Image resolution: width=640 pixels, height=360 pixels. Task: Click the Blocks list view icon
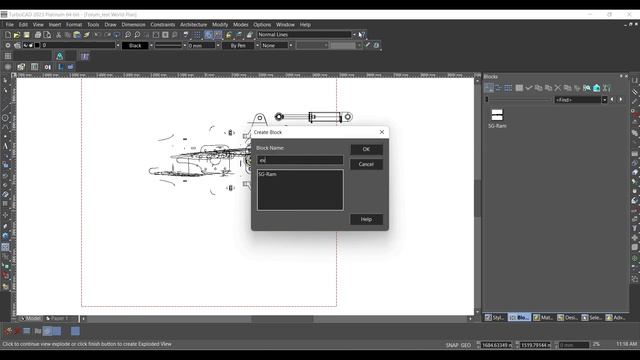(x=498, y=88)
